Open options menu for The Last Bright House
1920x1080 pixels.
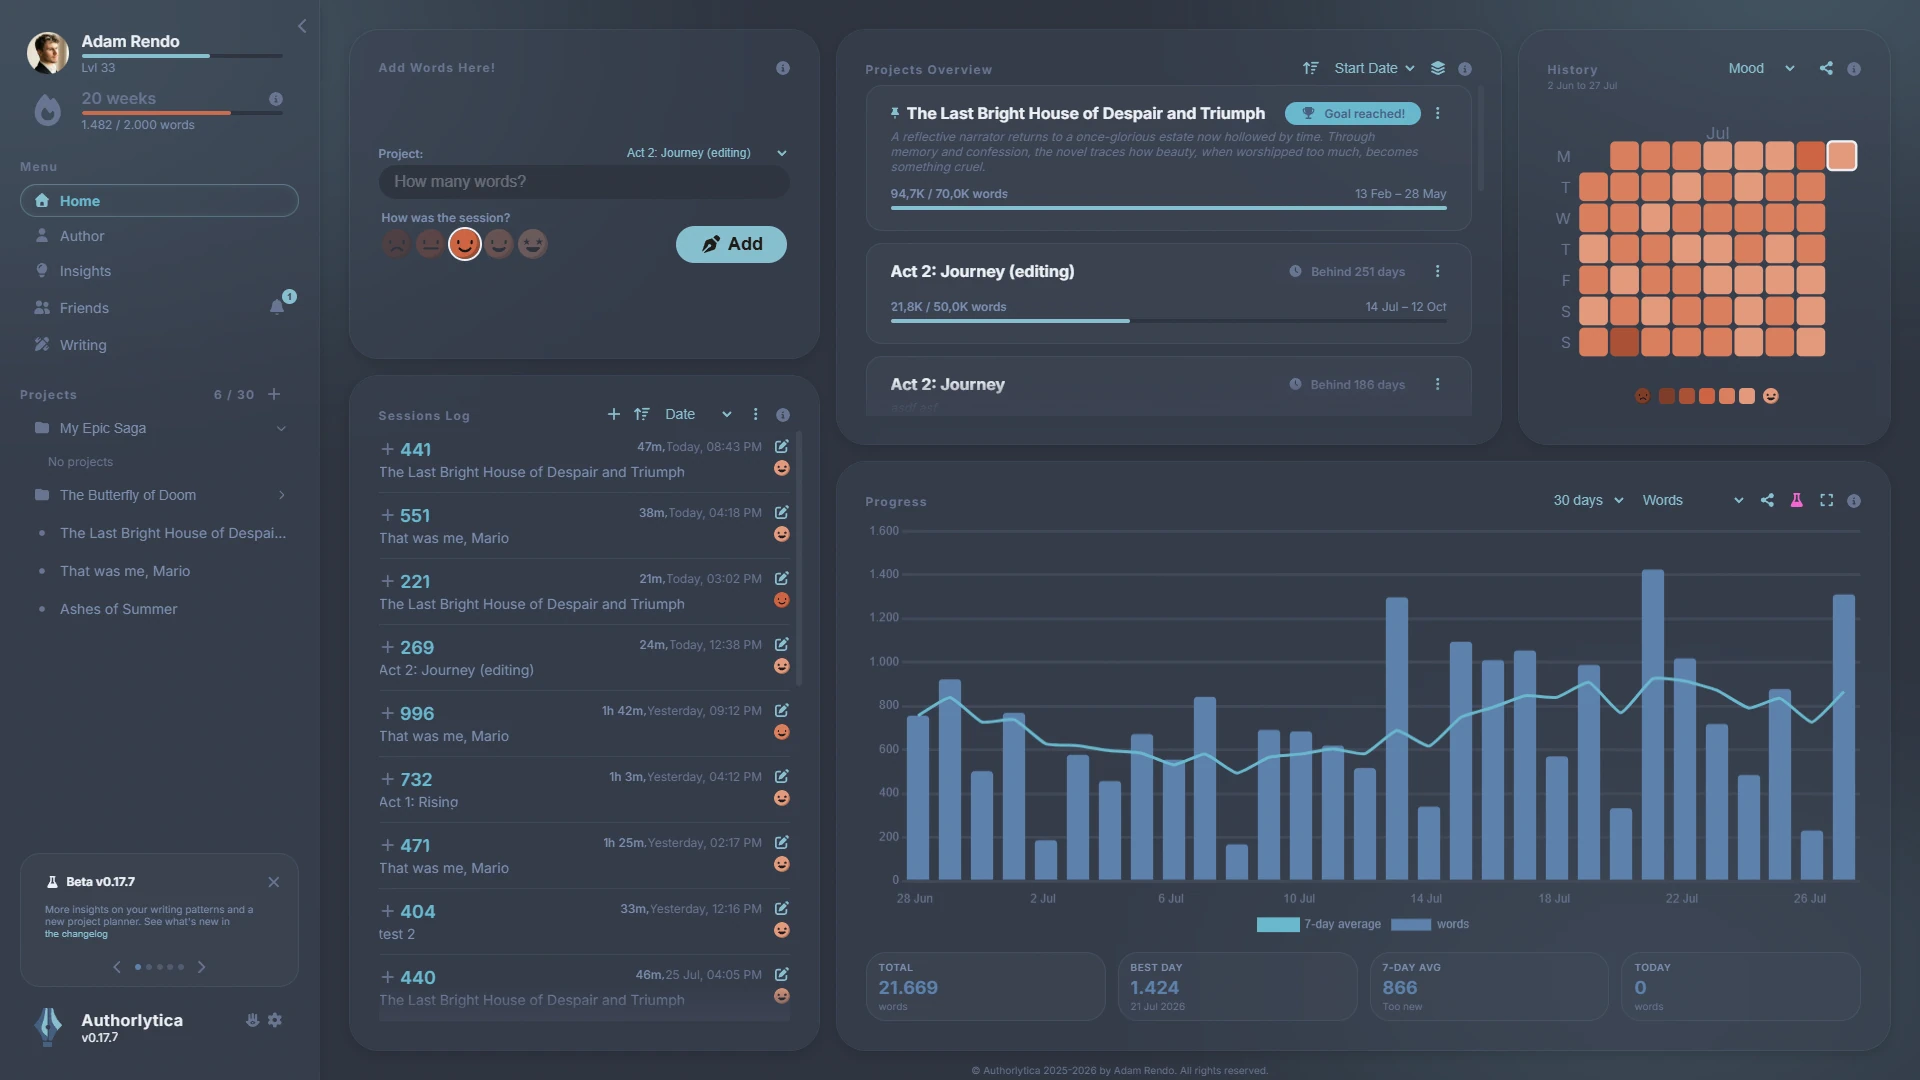[1438, 113]
